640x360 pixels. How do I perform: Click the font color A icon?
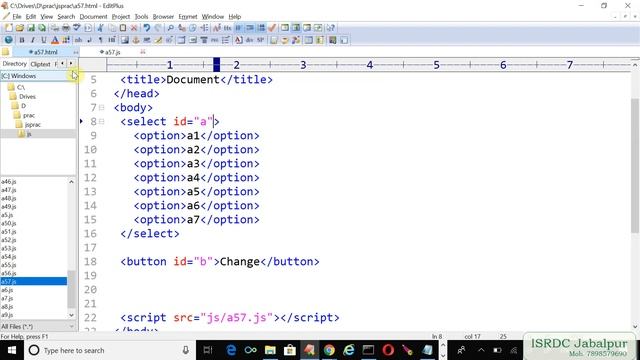[x=55, y=40]
